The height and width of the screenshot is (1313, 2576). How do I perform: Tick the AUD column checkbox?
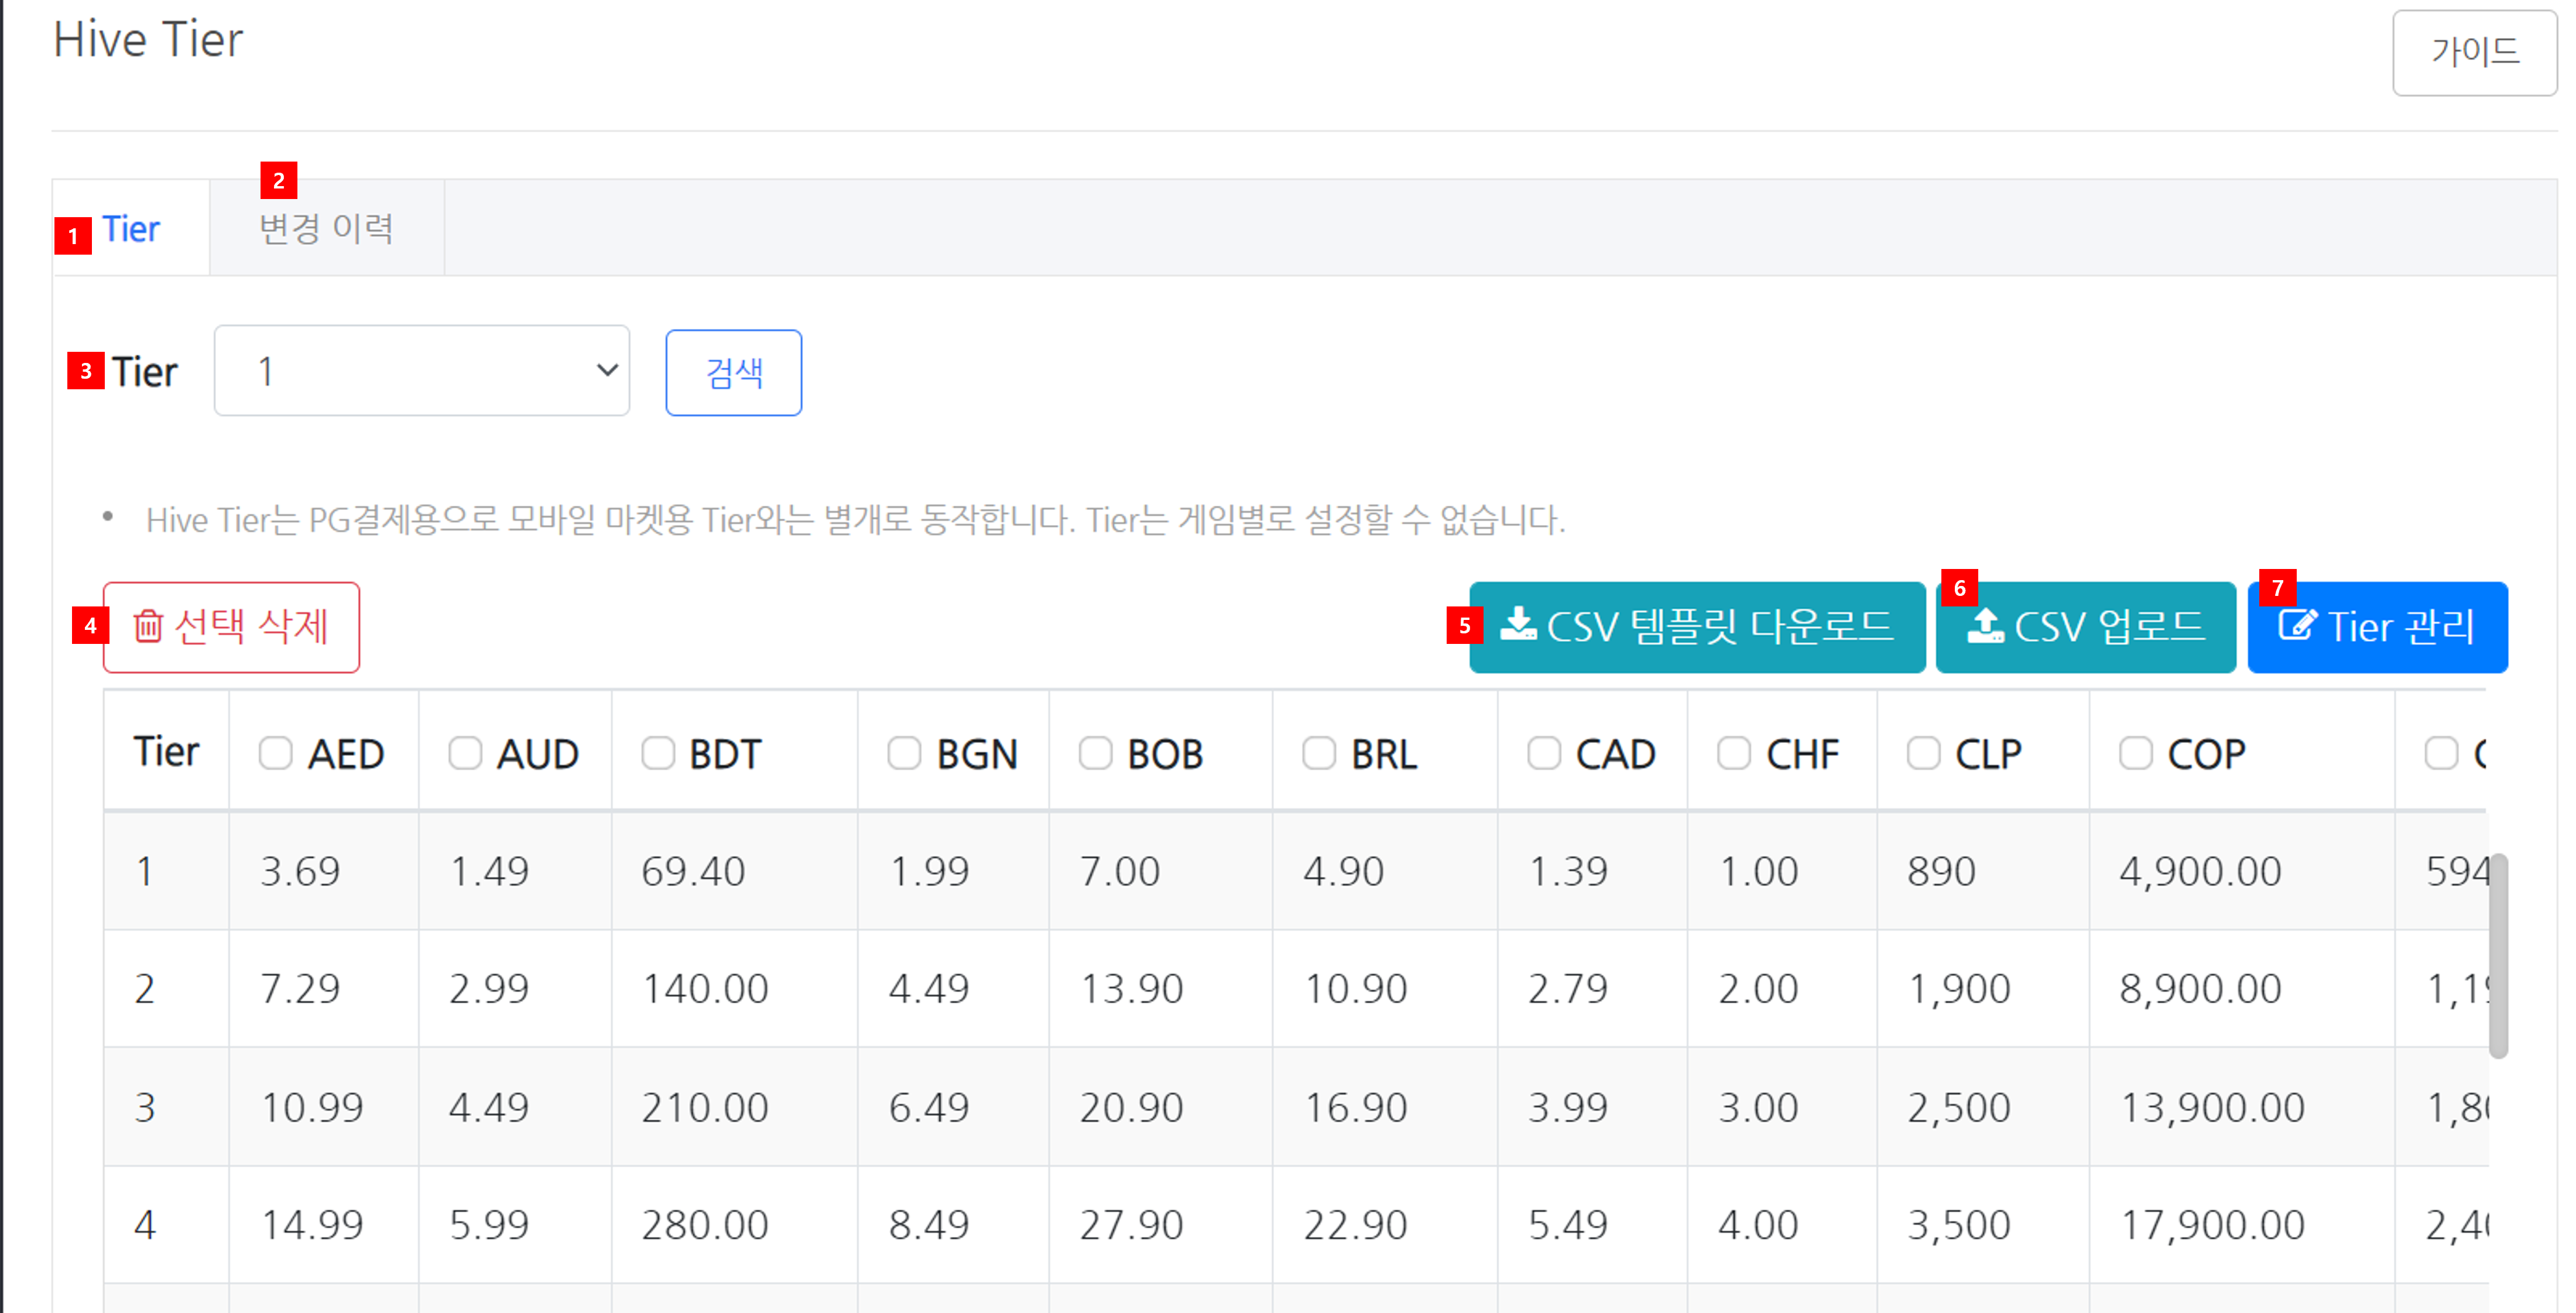pyautogui.click(x=465, y=753)
